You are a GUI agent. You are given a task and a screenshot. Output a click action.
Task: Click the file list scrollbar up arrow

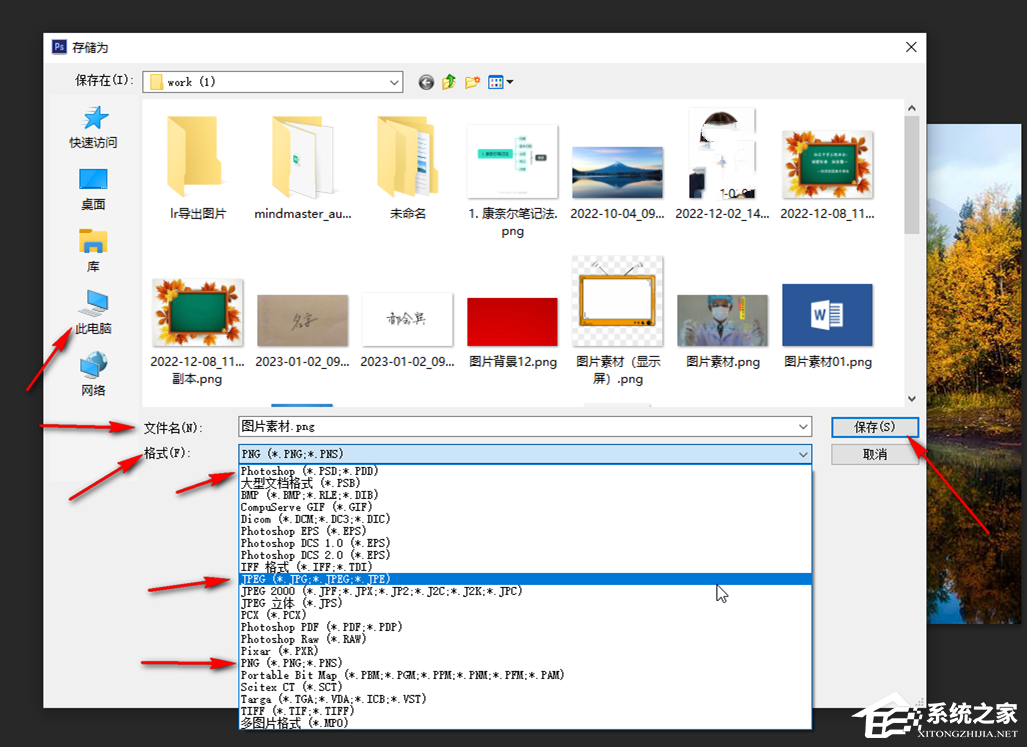[x=912, y=109]
